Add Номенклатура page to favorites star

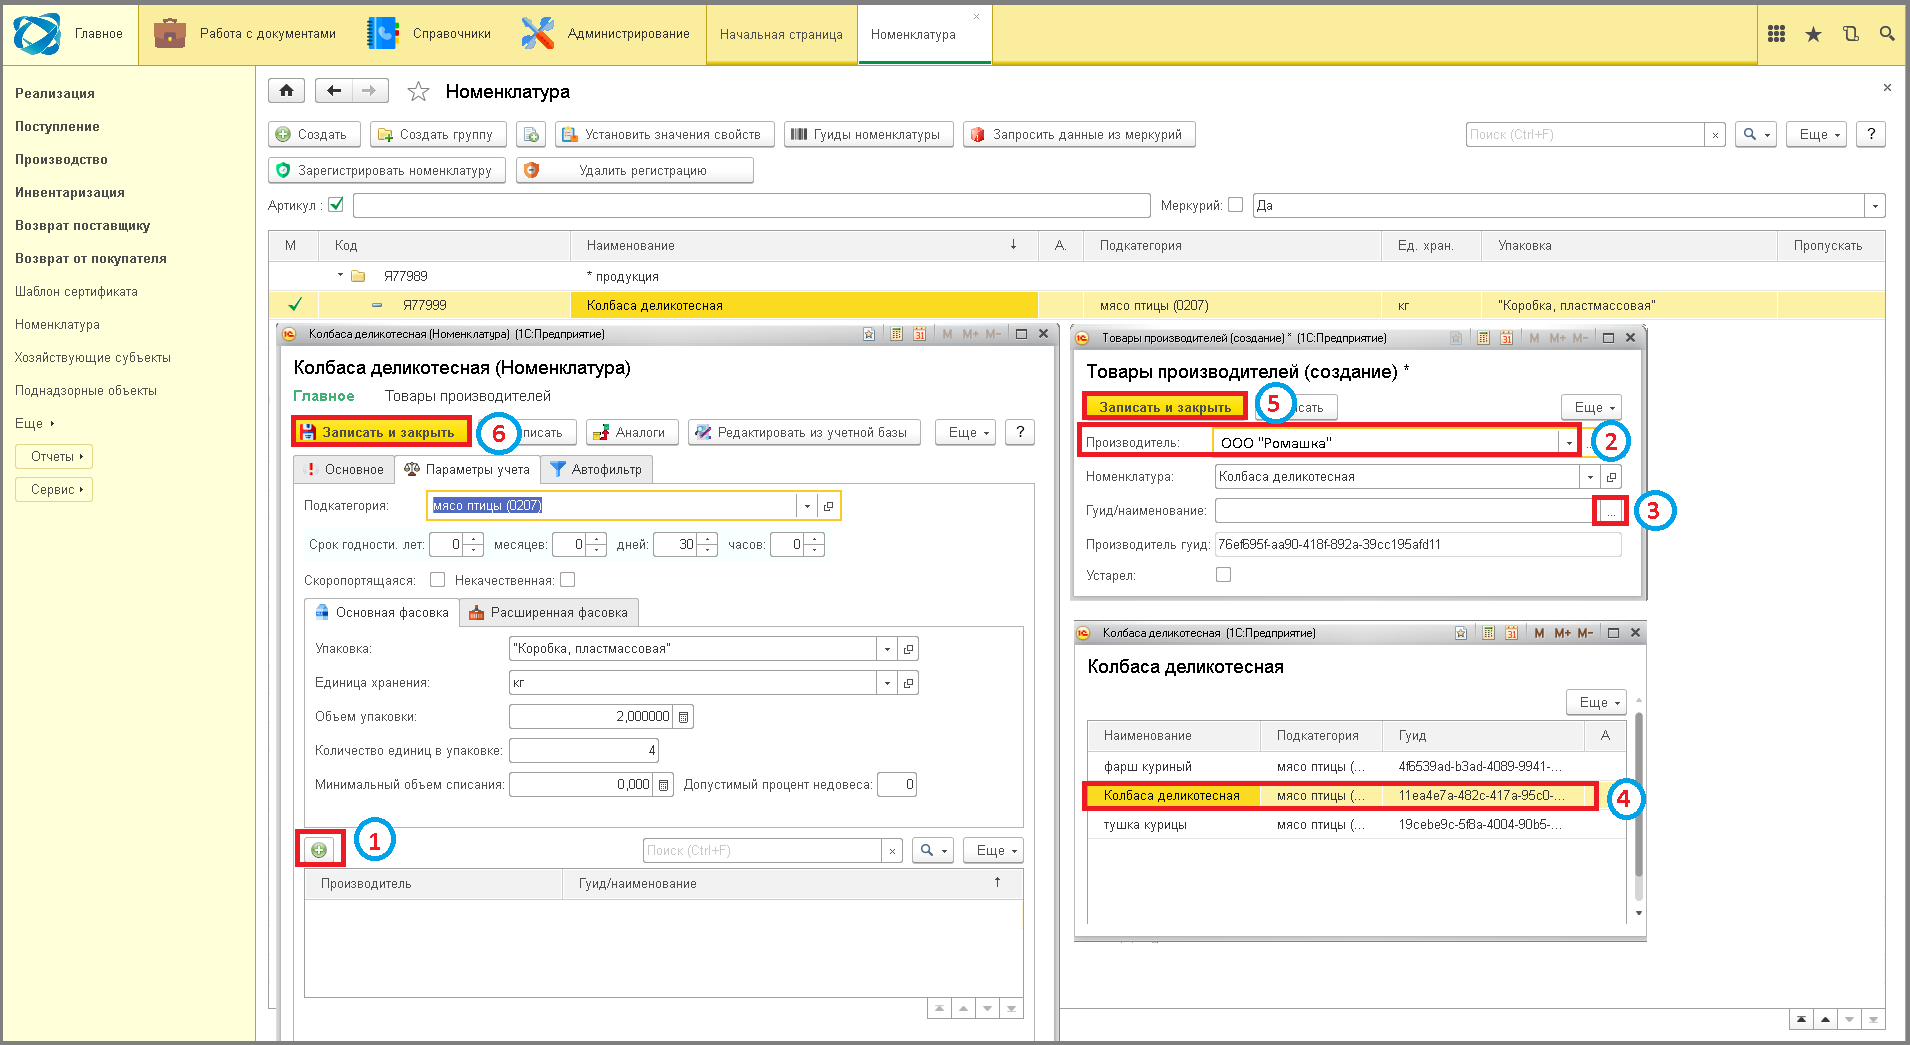(x=418, y=92)
